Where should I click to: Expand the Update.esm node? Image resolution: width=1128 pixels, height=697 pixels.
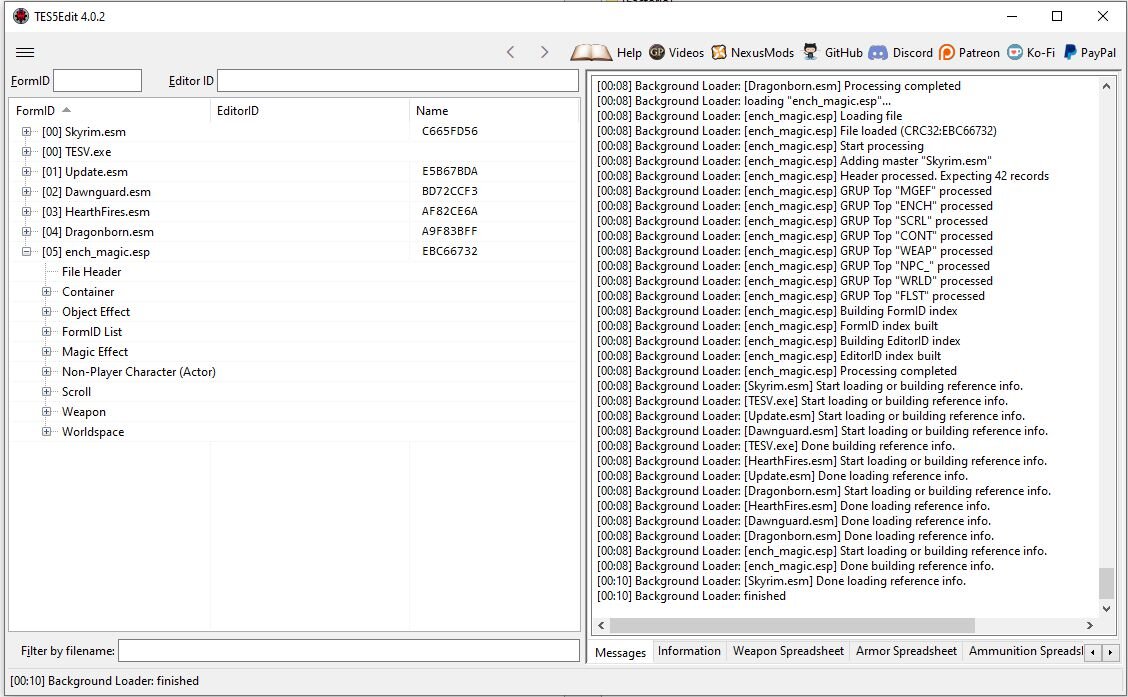pyautogui.click(x=27, y=172)
